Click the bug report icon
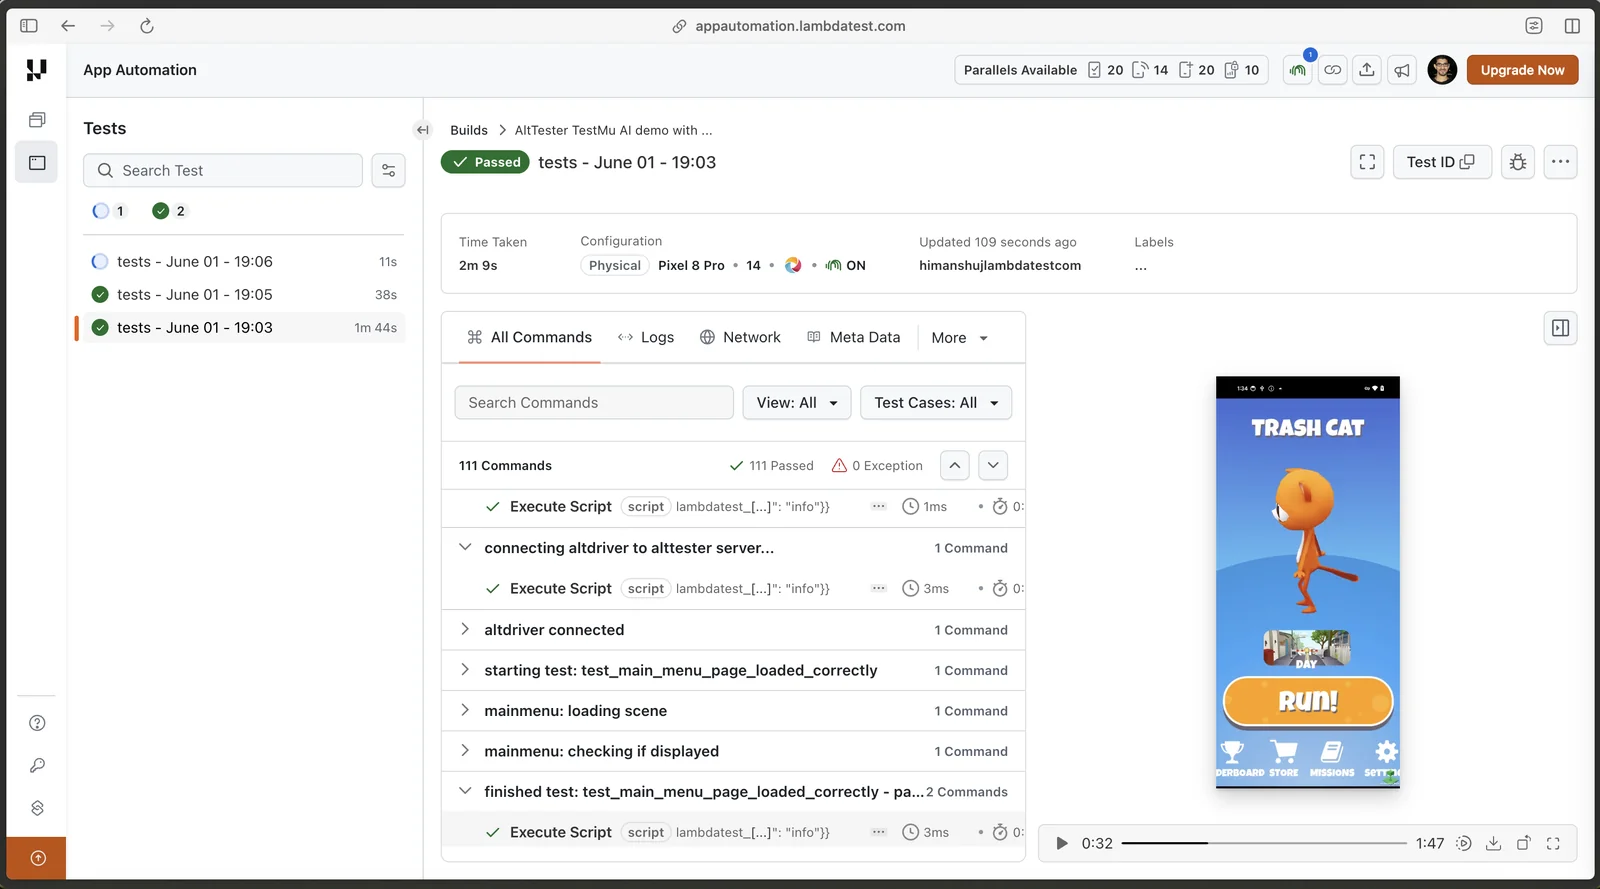Viewport: 1600px width, 889px height. pyautogui.click(x=1518, y=162)
